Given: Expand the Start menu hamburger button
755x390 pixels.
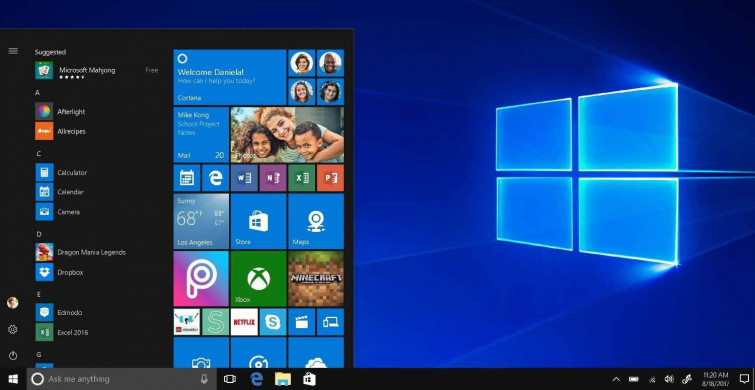Looking at the screenshot, I should click(x=13, y=51).
